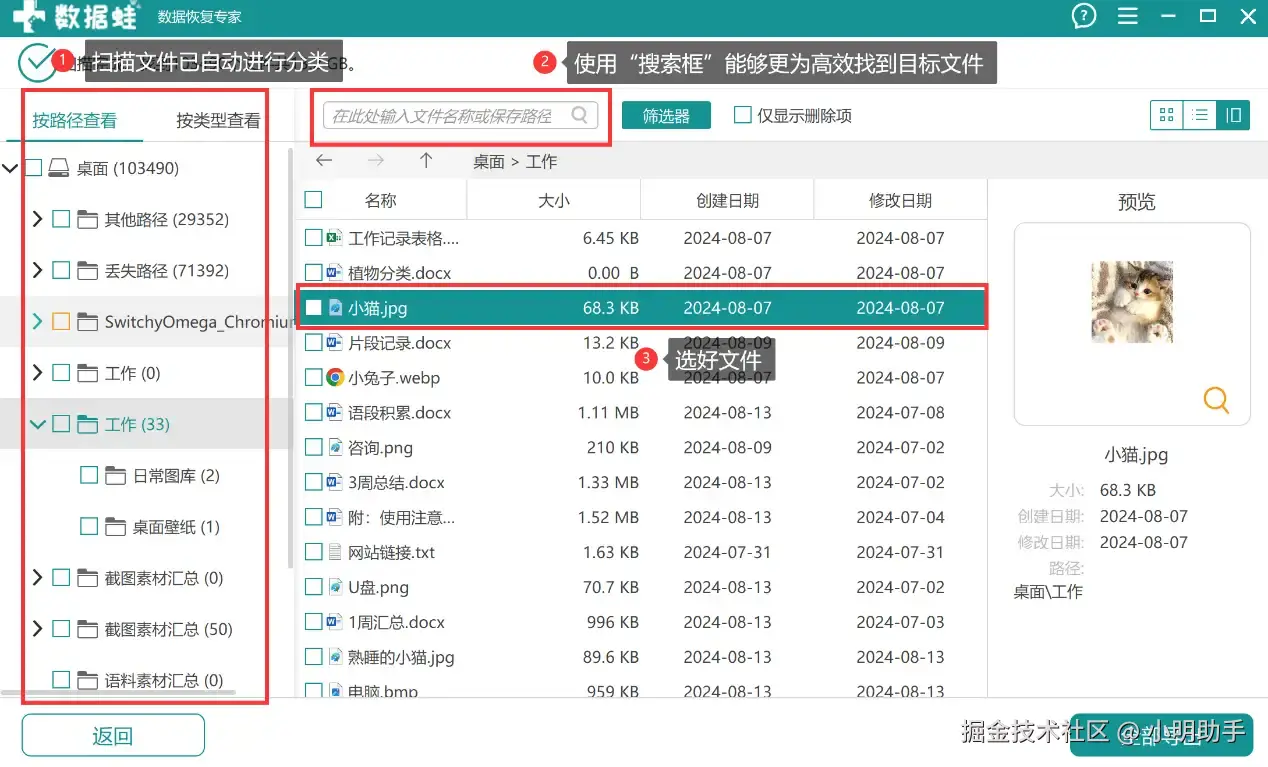Click the search magnifier in search box
Image resolution: width=1268 pixels, height=767 pixels.
coord(579,115)
